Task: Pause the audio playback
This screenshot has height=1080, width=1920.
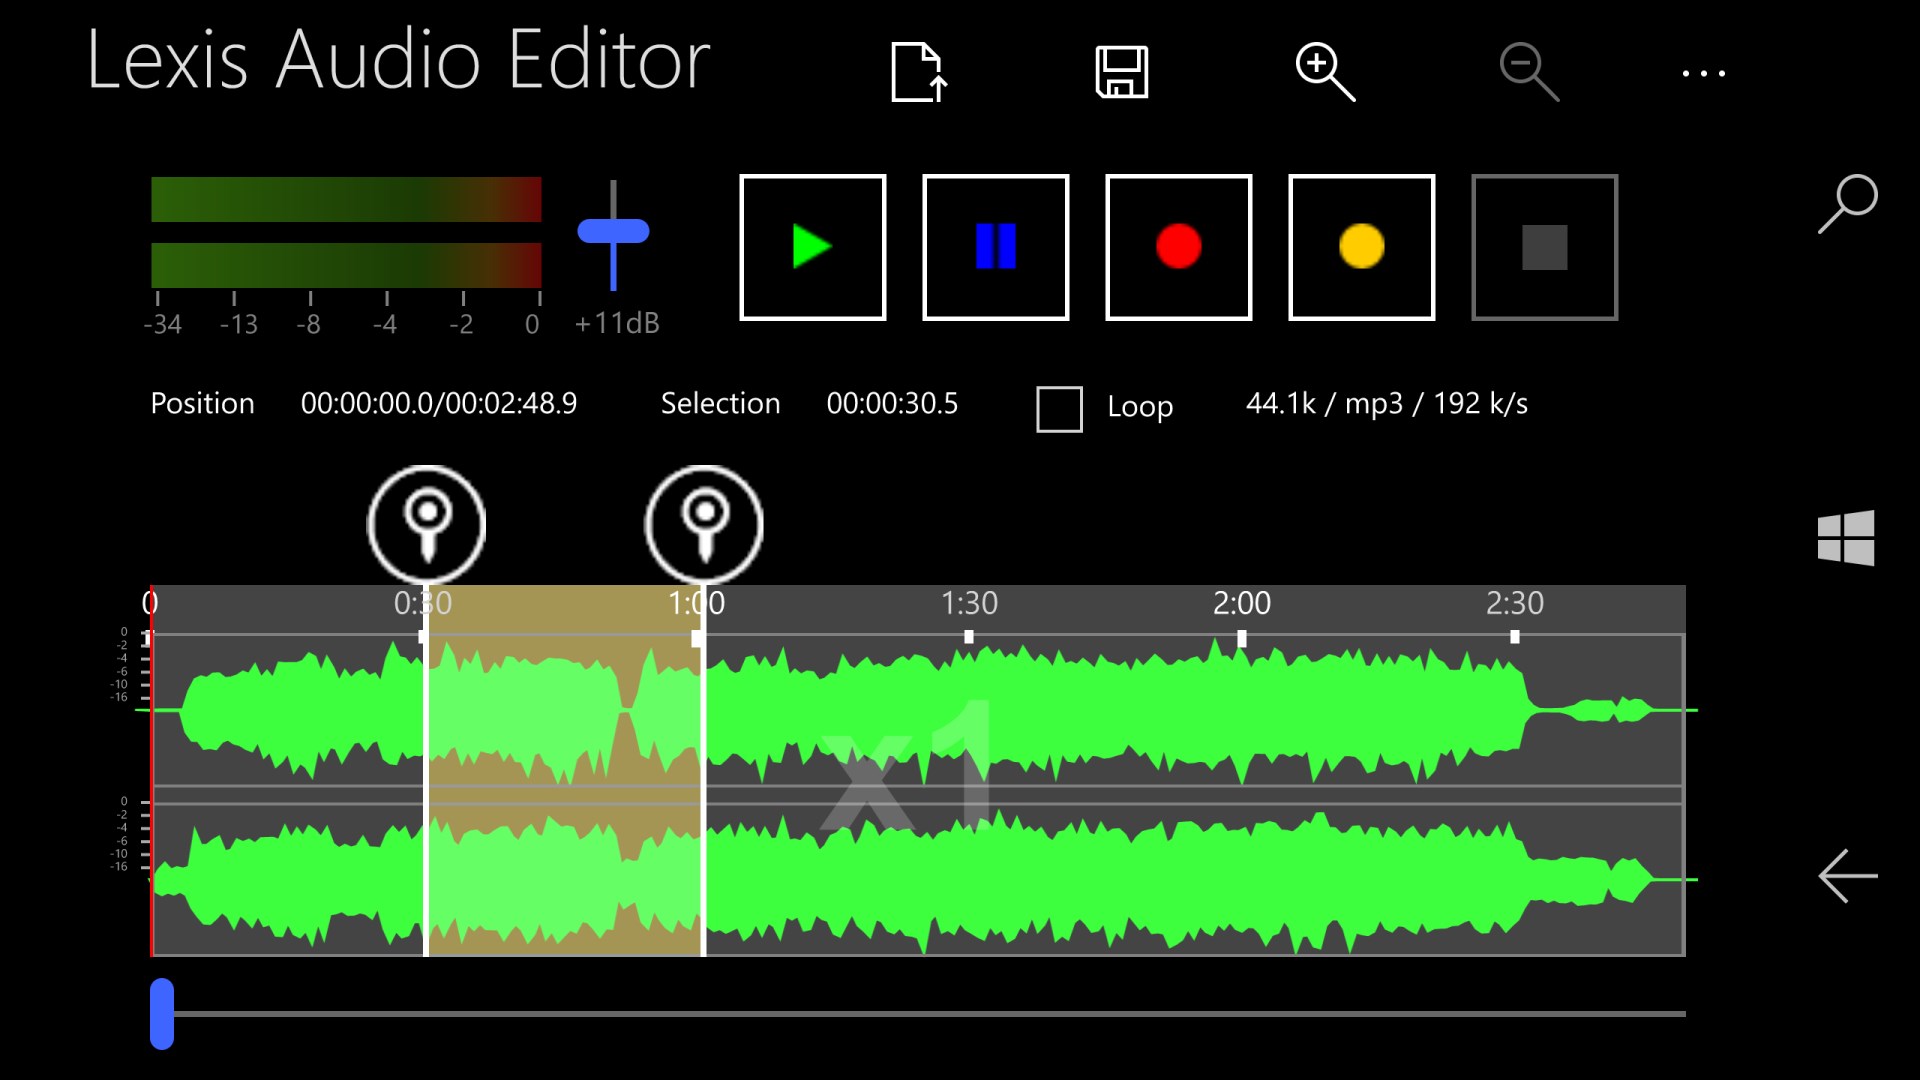Action: [995, 246]
